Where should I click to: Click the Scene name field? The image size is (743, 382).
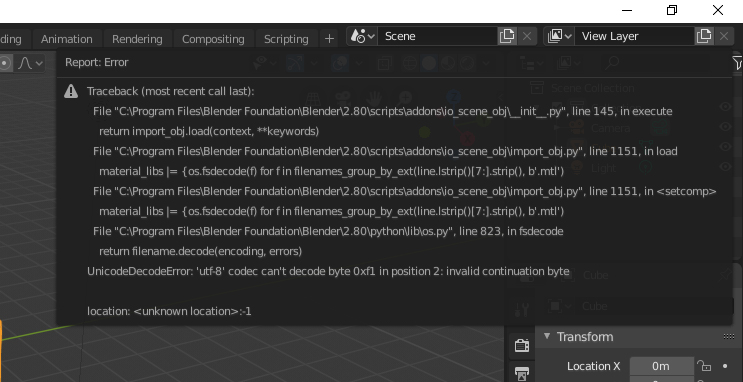pos(437,36)
